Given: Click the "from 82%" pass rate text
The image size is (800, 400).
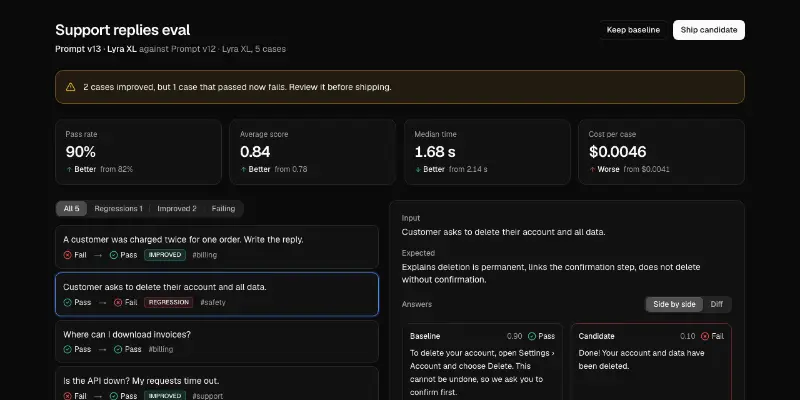Looking at the screenshot, I should (116, 169).
